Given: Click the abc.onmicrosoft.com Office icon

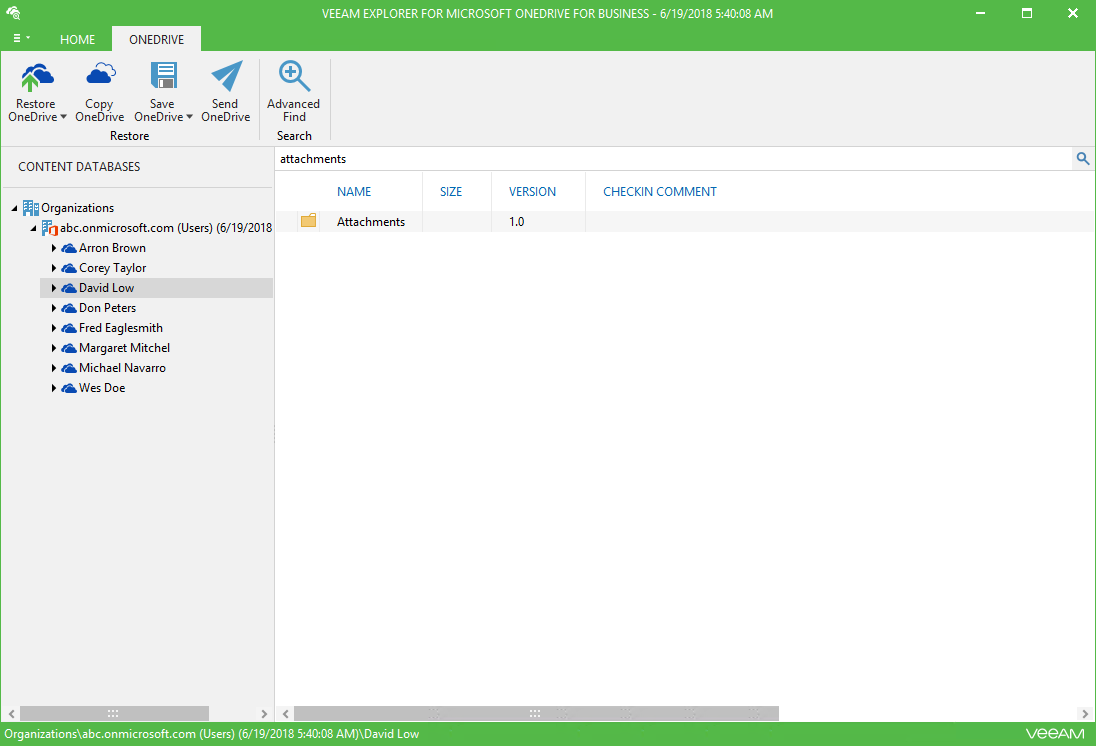Looking at the screenshot, I should 49,228.
